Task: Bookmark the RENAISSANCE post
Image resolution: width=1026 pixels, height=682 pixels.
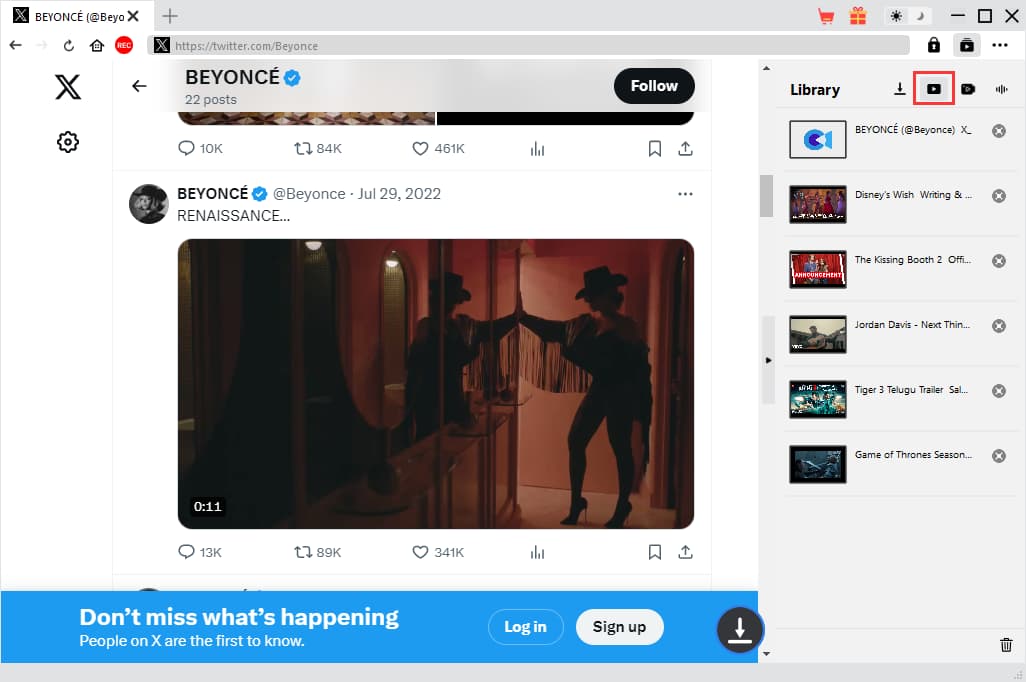Action: coord(654,552)
